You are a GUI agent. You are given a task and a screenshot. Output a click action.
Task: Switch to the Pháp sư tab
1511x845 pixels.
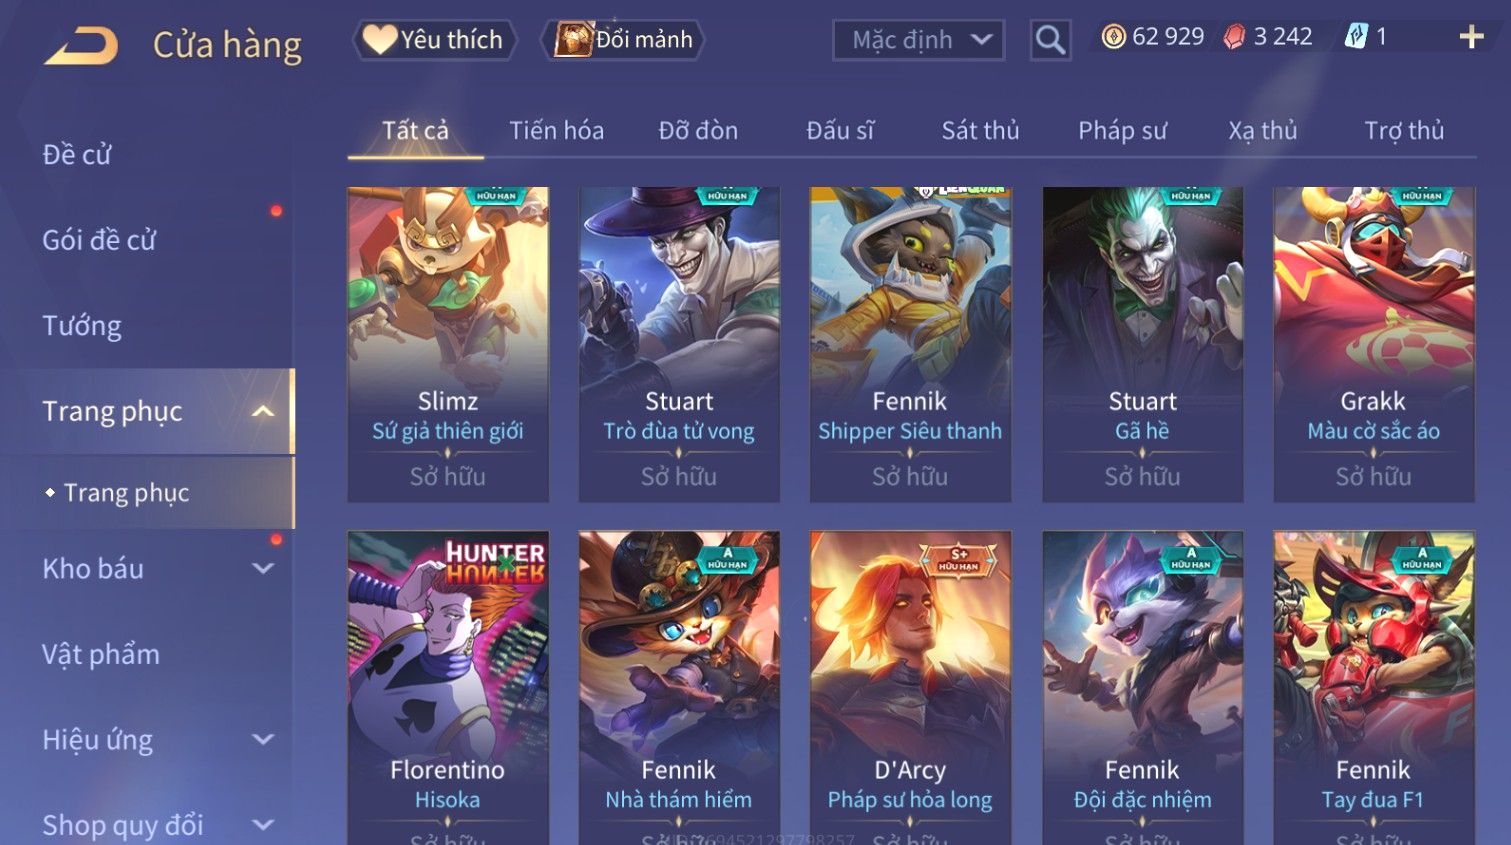[x=1122, y=131]
